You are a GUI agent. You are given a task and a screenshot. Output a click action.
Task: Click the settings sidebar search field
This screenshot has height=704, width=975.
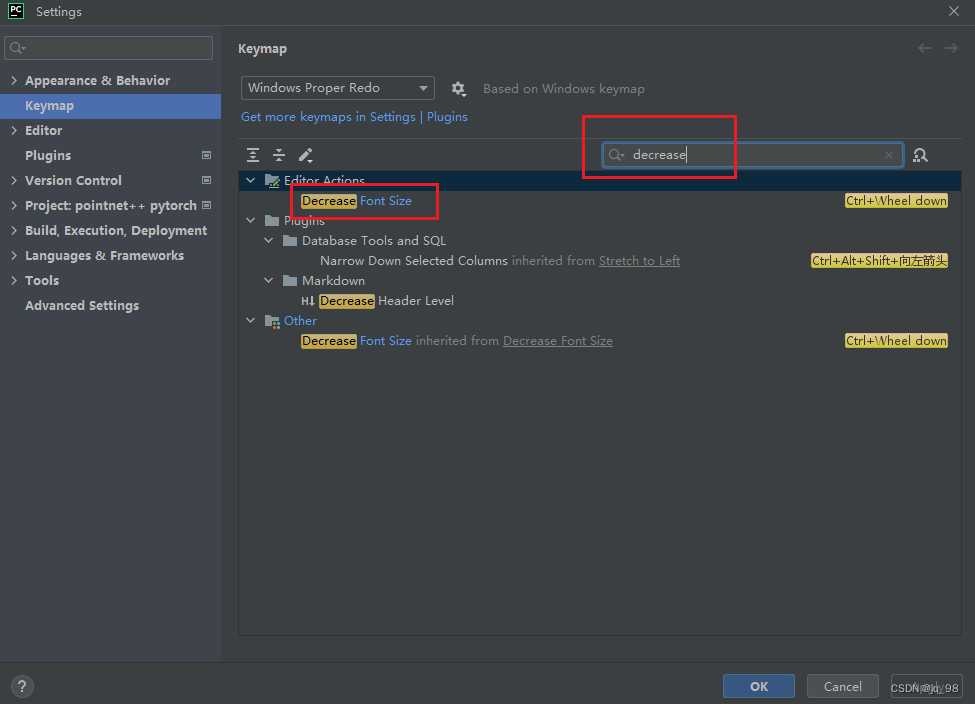tap(109, 48)
